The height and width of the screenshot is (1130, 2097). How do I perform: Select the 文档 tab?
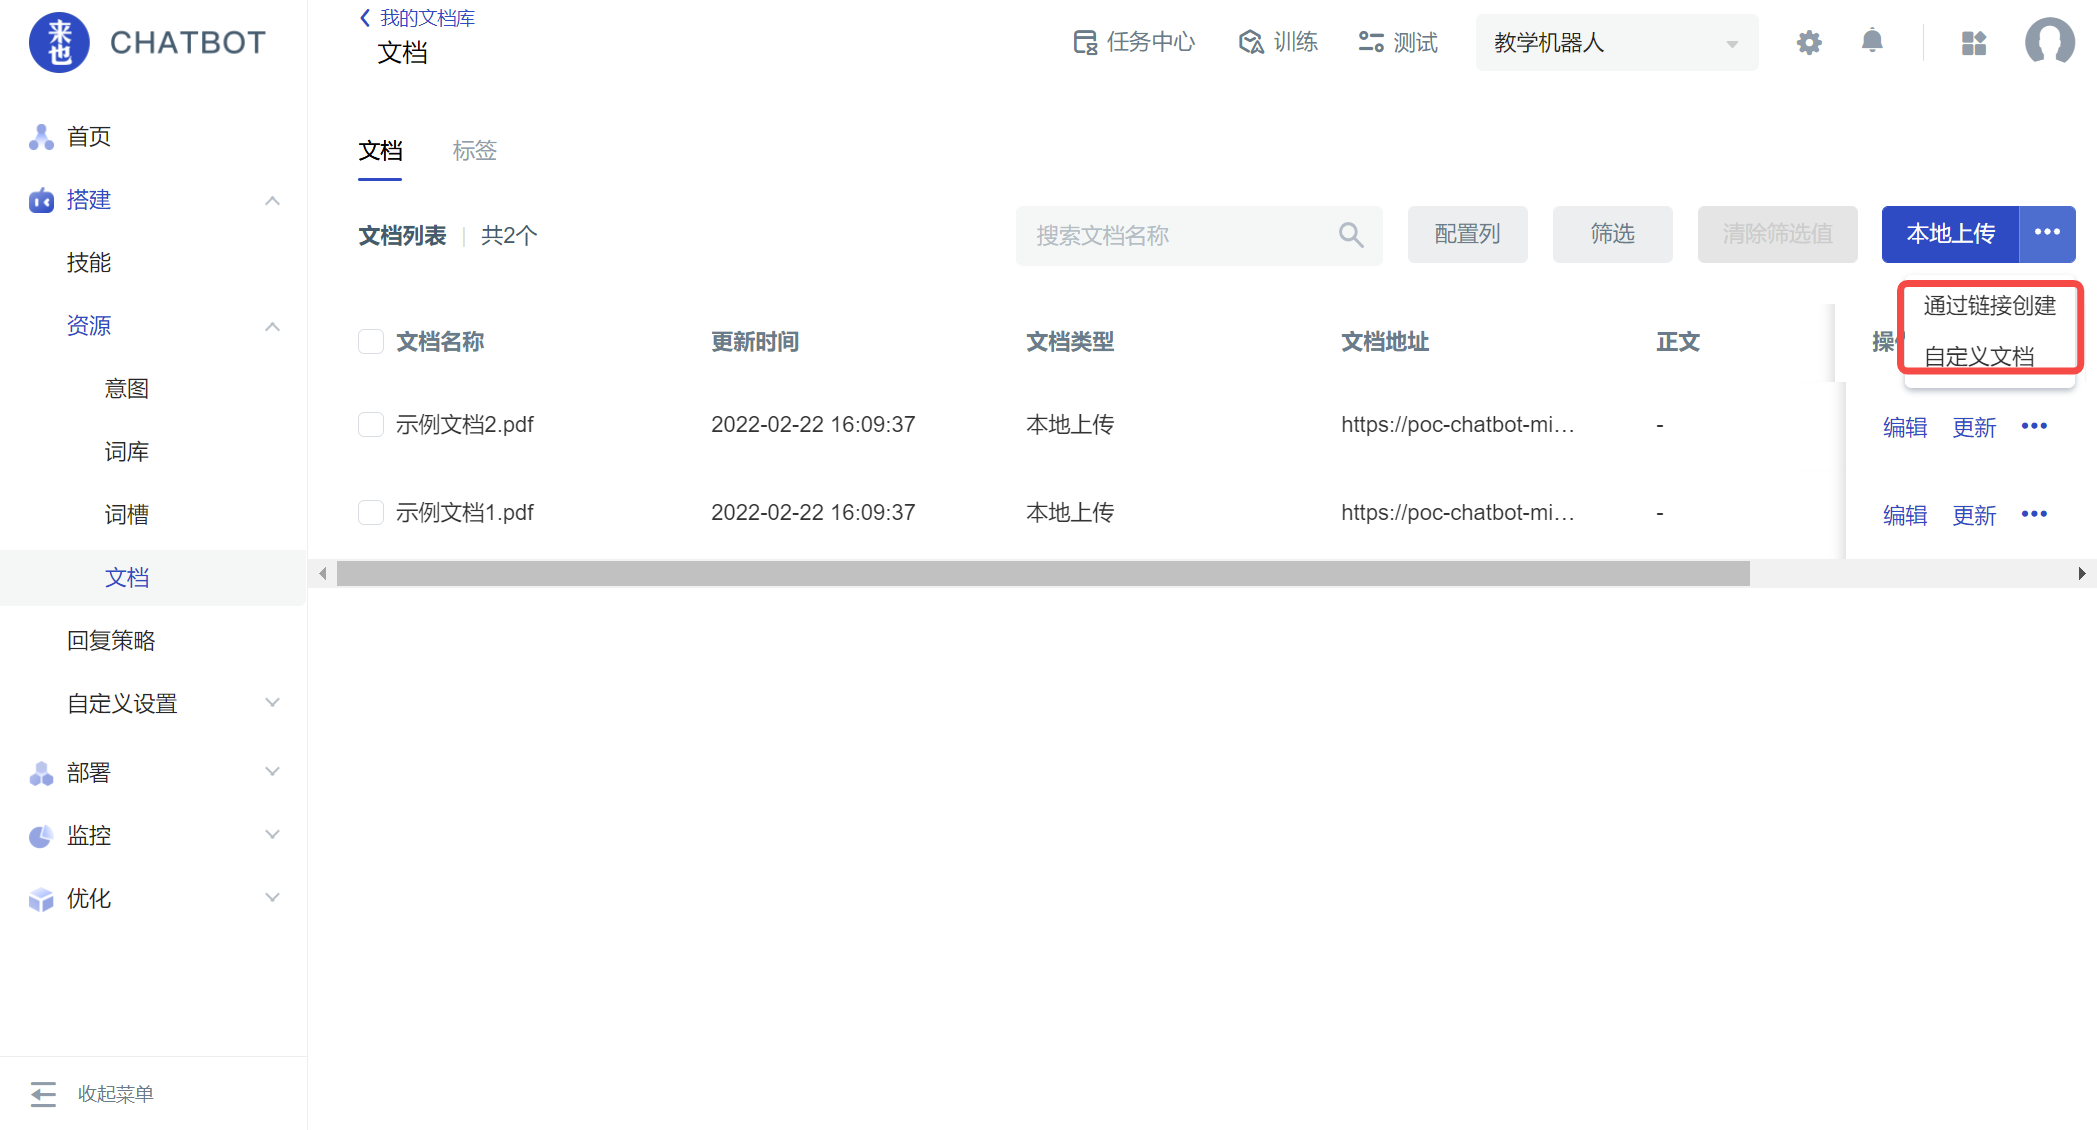click(380, 151)
